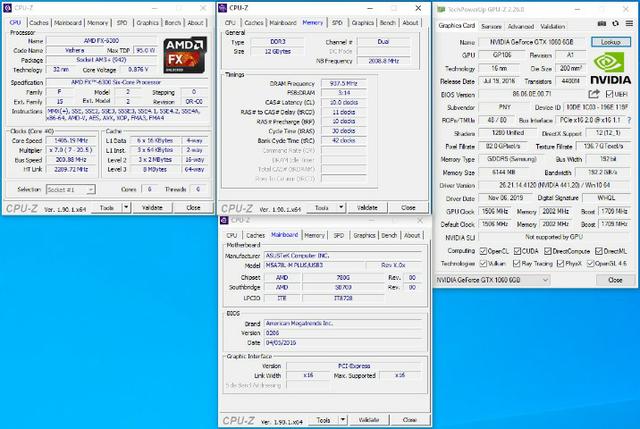Click BIOS Brand American Megatrends Inc.
640x429 pixels.
coord(343,323)
